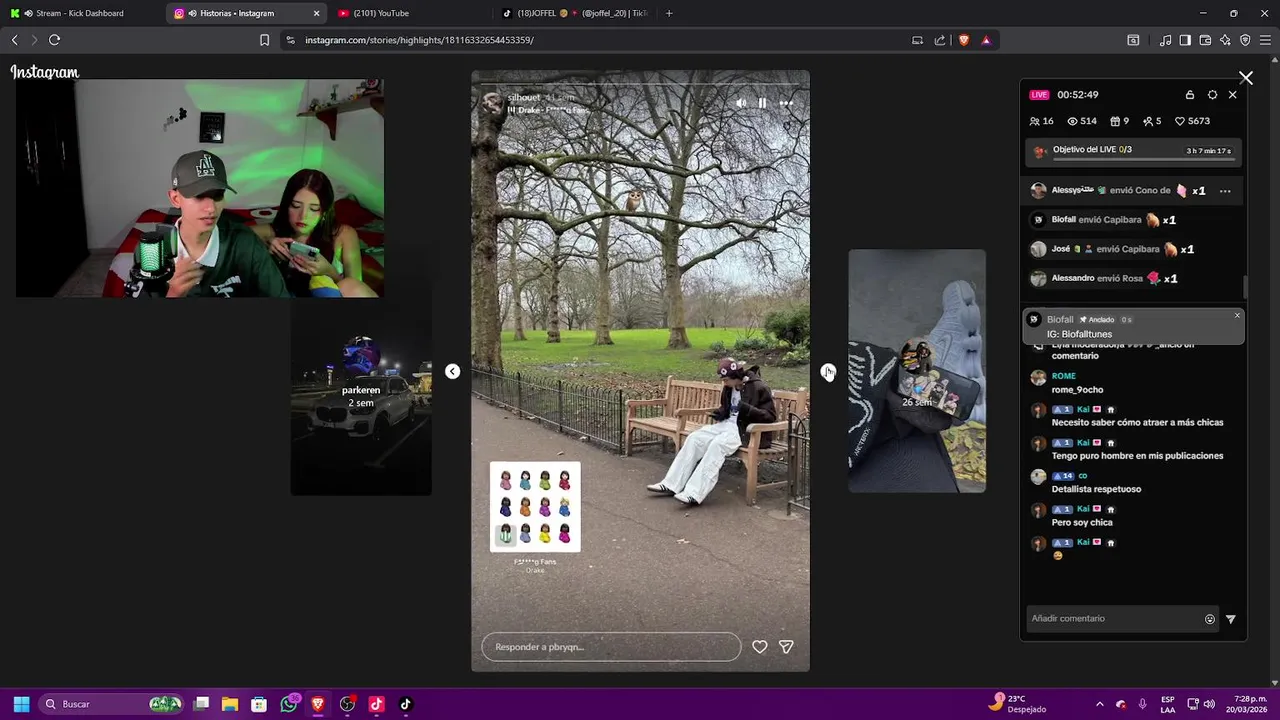Open File Explorer from taskbar
Image resolution: width=1280 pixels, height=720 pixels.
tap(230, 704)
